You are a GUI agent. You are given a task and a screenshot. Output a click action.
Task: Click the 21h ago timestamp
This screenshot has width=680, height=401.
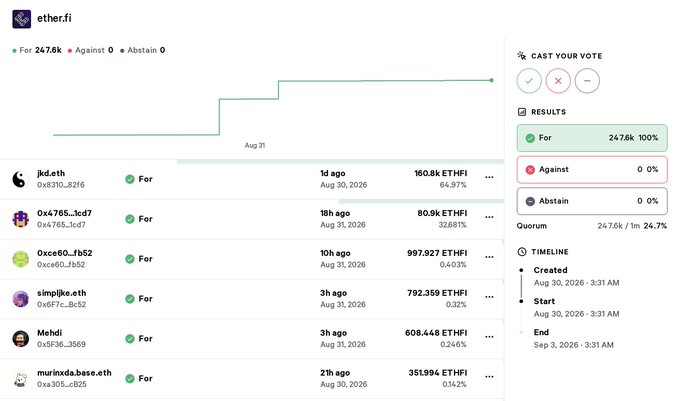click(x=335, y=373)
